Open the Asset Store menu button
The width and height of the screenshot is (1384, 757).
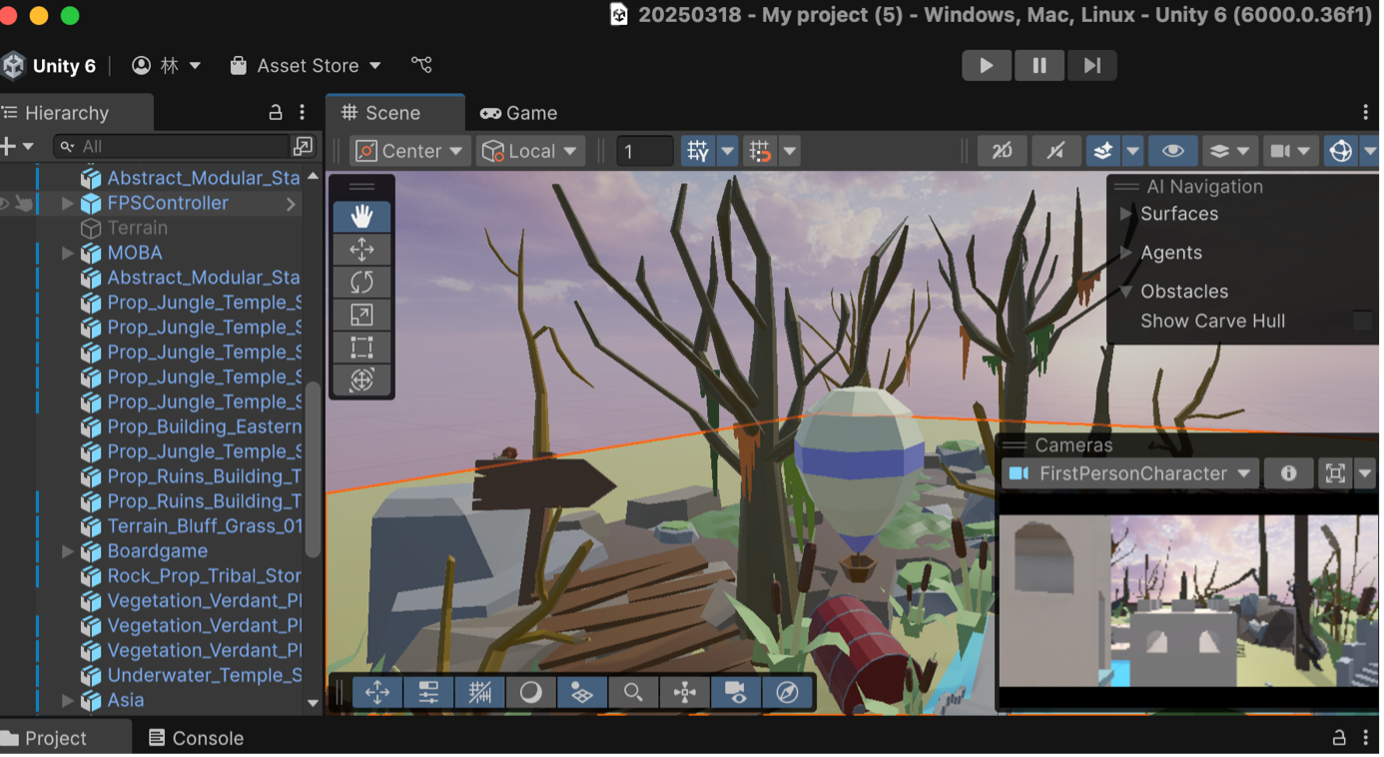tap(306, 65)
